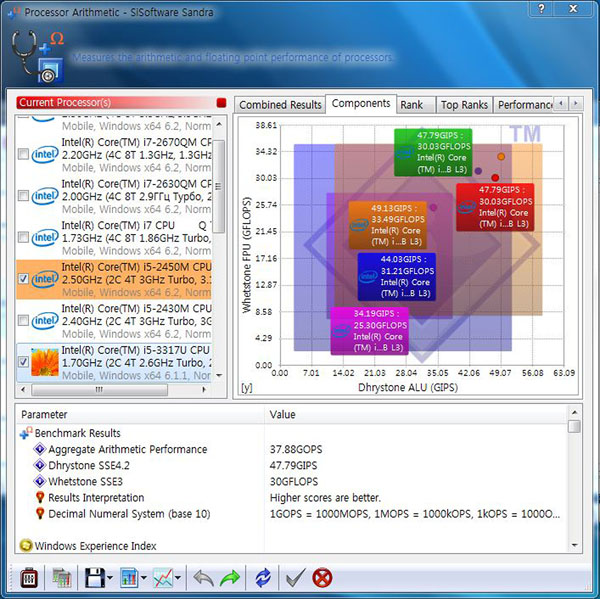Click the Results Interpretation pin icon

[x=40, y=497]
